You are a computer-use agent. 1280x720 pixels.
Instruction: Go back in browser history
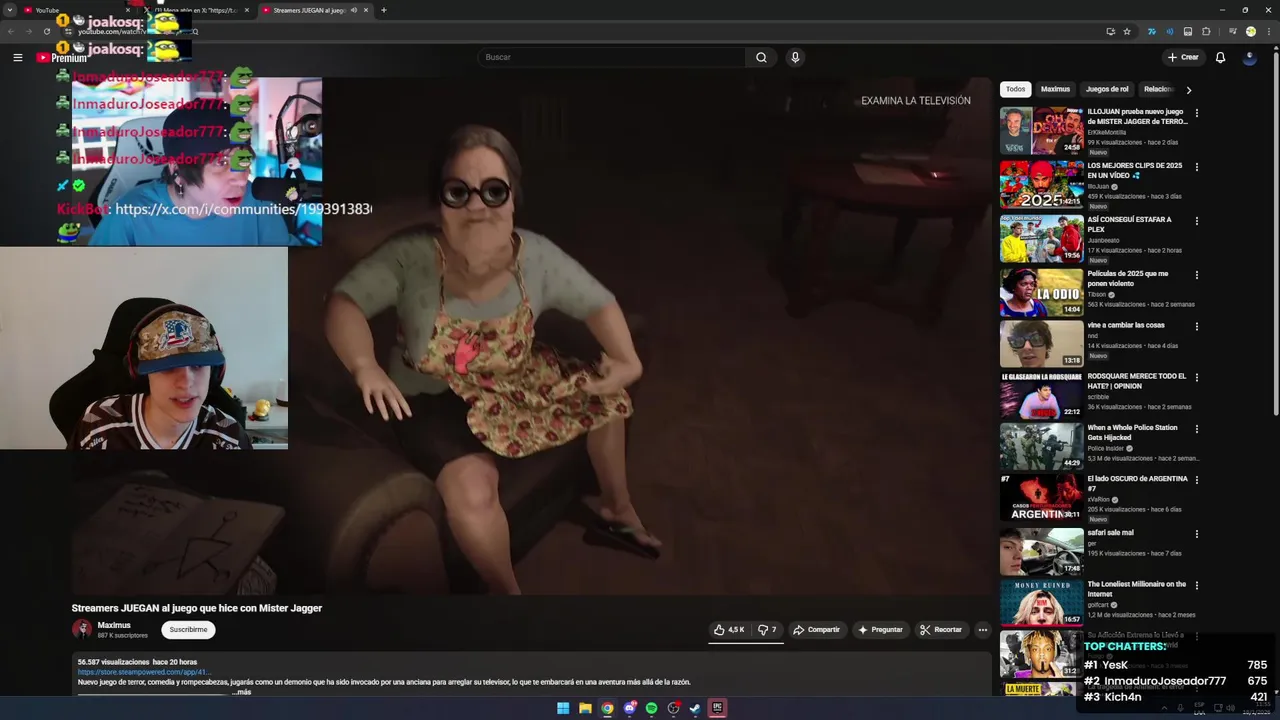click(x=11, y=31)
